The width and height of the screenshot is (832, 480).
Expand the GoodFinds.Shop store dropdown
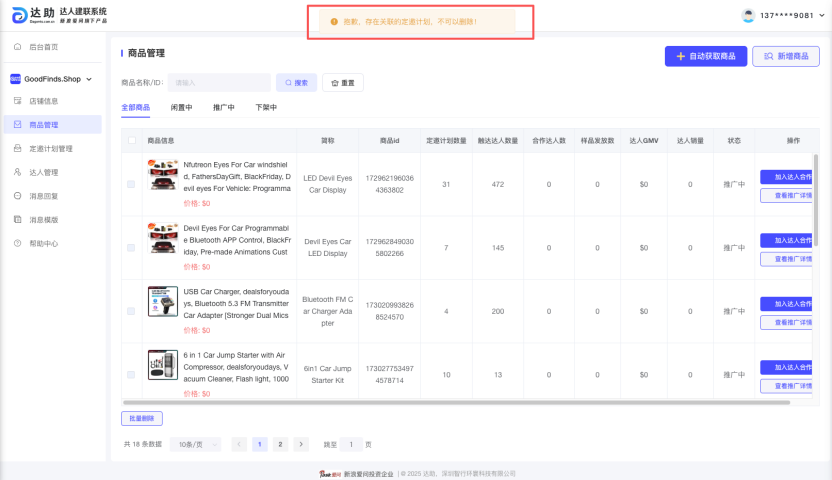[x=89, y=79]
